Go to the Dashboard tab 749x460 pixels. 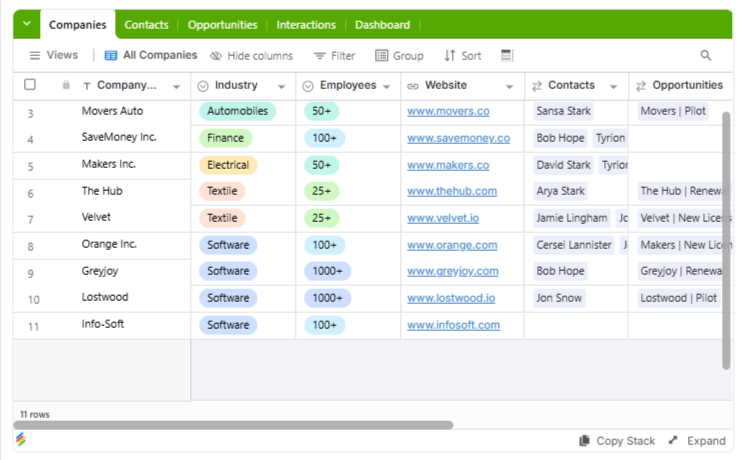click(x=382, y=25)
